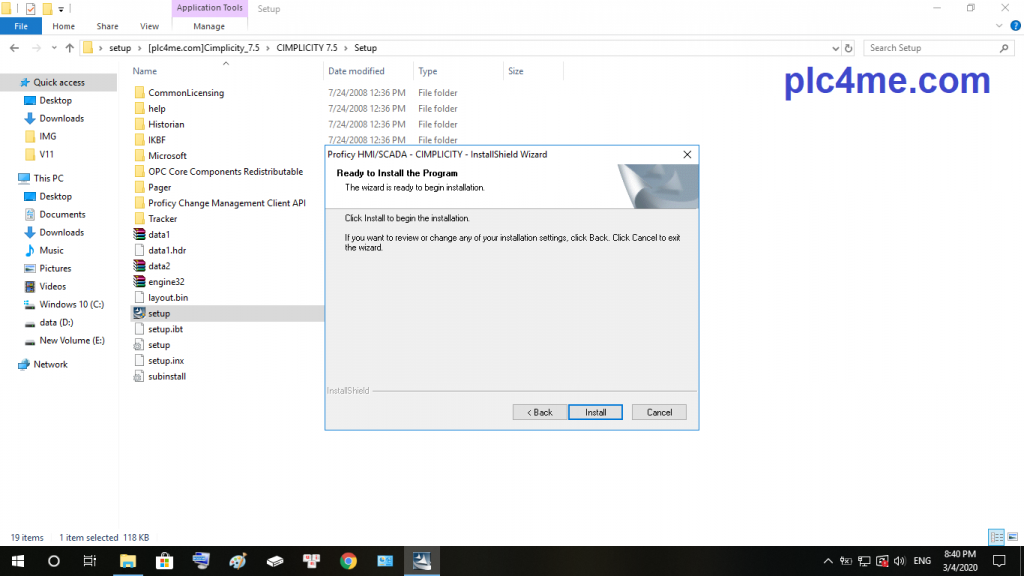Open the Explorer Help question-mark icon
Image resolution: width=1024 pixels, height=576 pixels.
1013,27
